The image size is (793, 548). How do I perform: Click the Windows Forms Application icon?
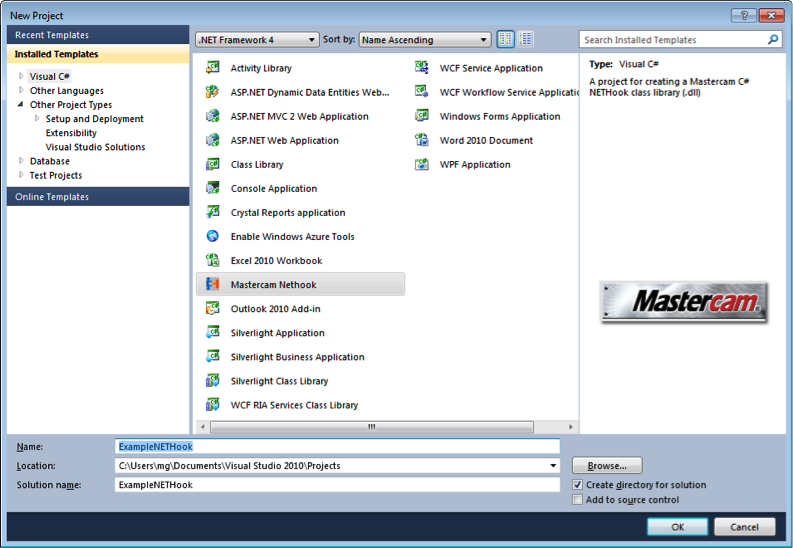pos(422,116)
